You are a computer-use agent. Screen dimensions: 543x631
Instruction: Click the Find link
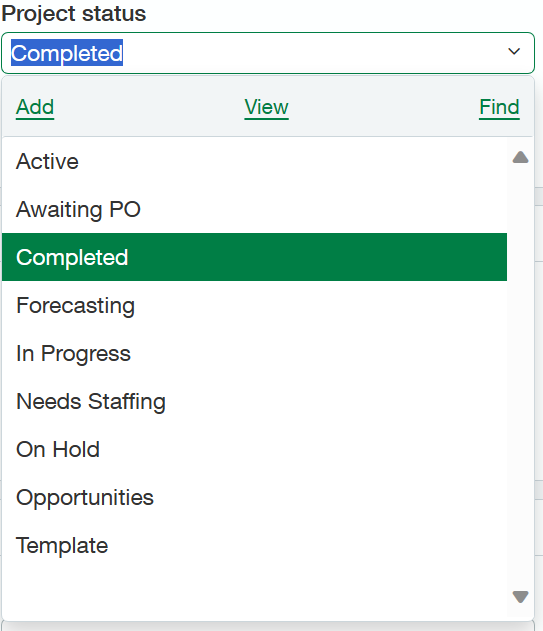click(499, 107)
